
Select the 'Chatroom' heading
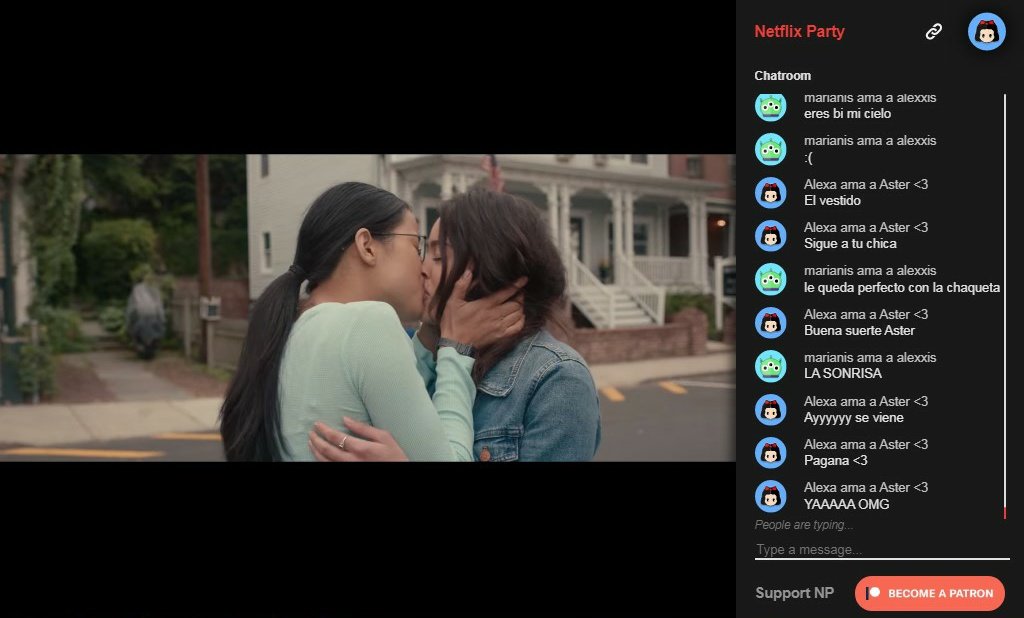point(782,75)
